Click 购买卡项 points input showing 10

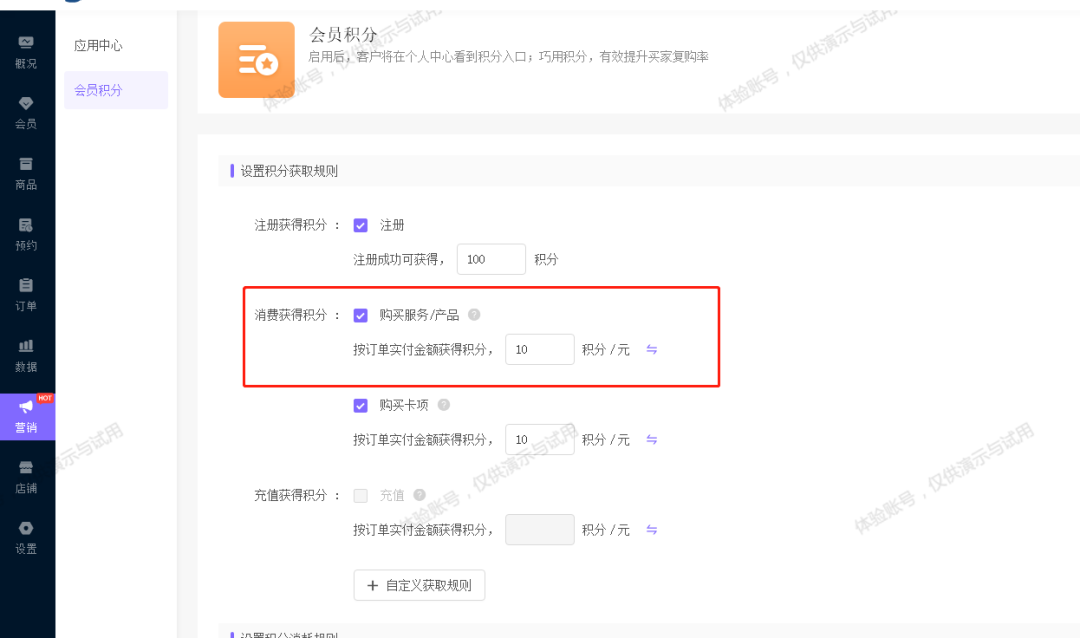pyautogui.click(x=539, y=439)
